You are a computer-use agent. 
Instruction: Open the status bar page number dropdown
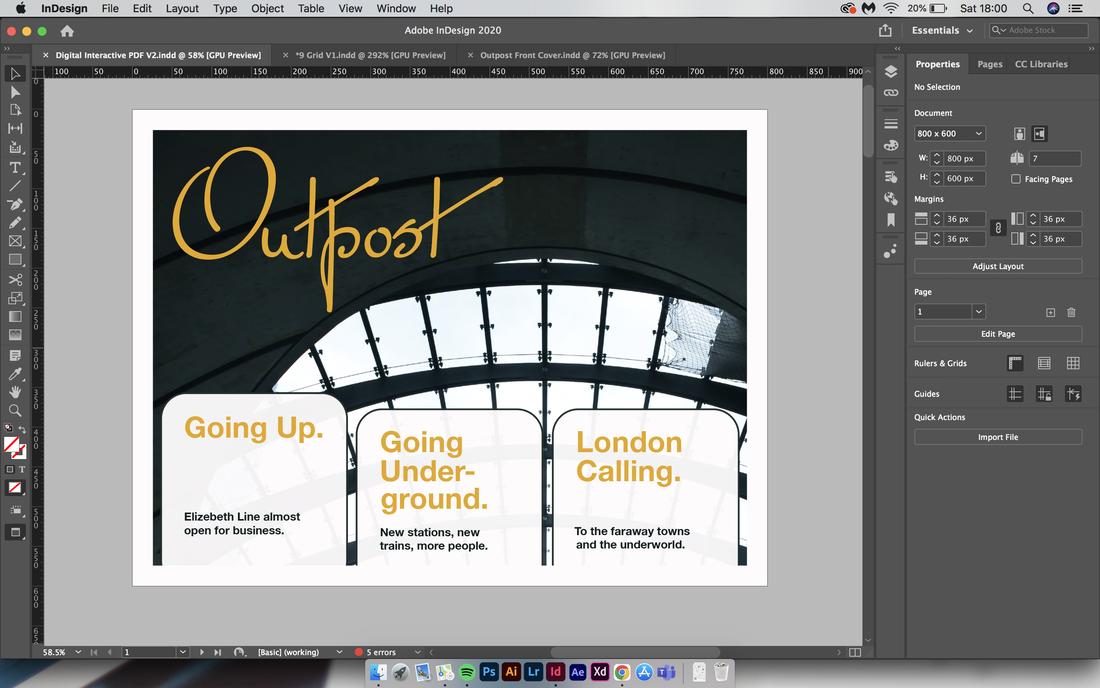(182, 652)
